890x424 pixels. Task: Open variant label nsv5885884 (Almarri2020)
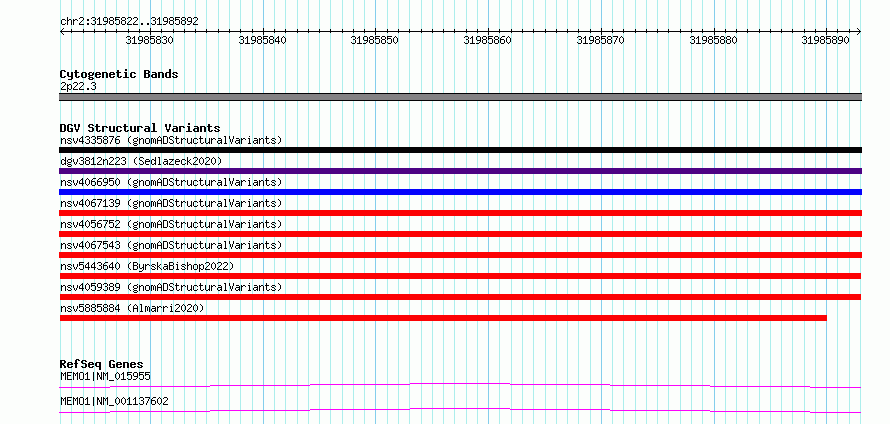tap(132, 308)
